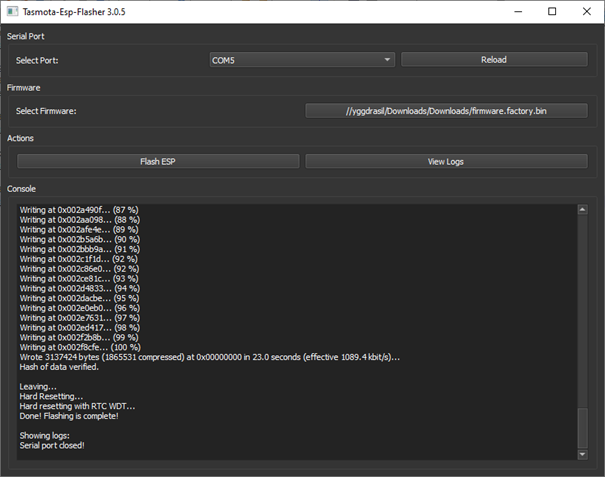Open View Logs
Screen dimensions: 605x477
pyautogui.click(x=446, y=161)
